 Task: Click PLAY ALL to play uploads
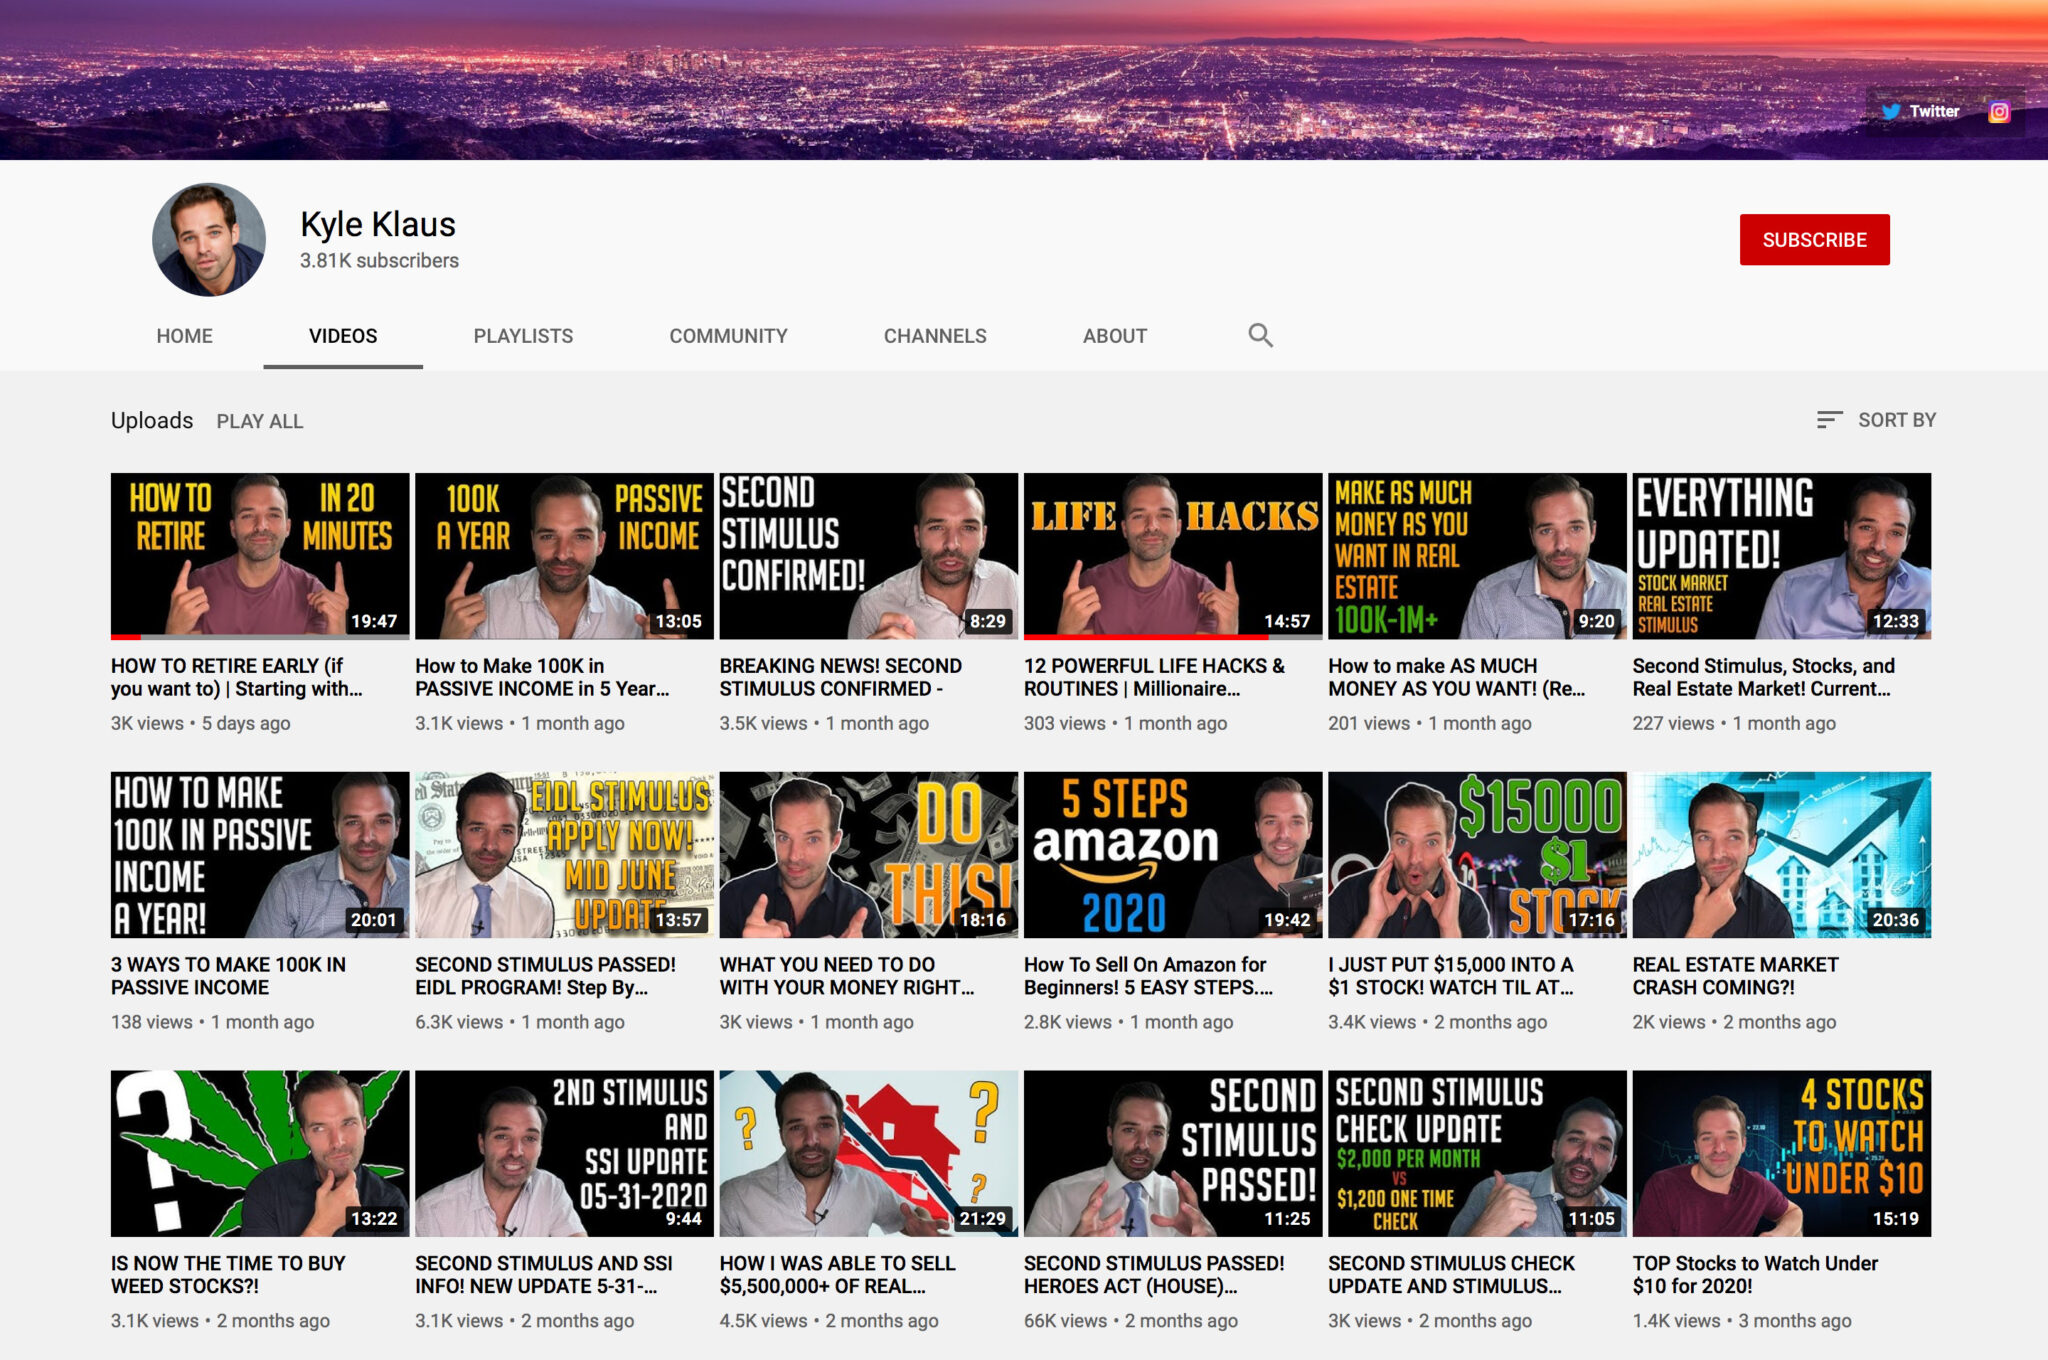260,421
